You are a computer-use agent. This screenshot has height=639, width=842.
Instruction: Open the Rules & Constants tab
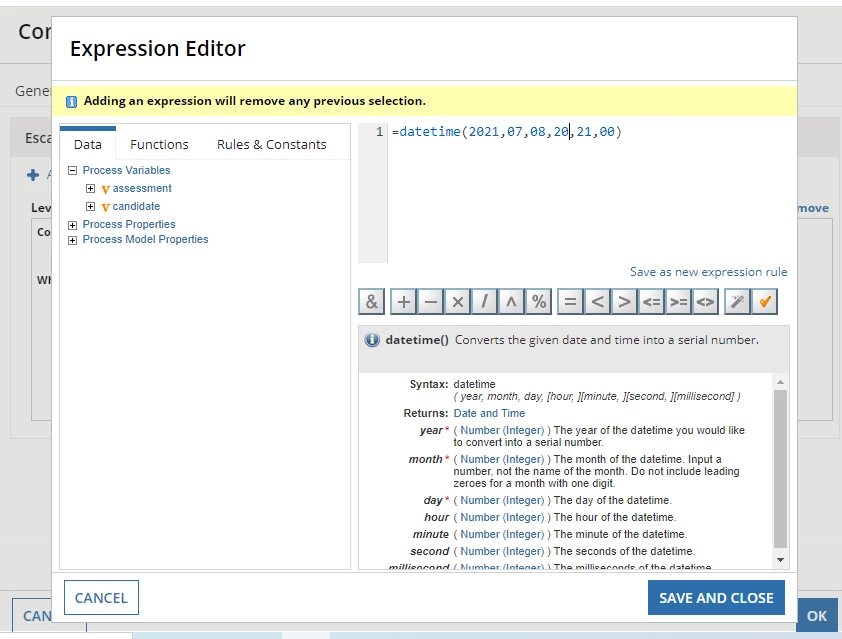click(x=272, y=144)
